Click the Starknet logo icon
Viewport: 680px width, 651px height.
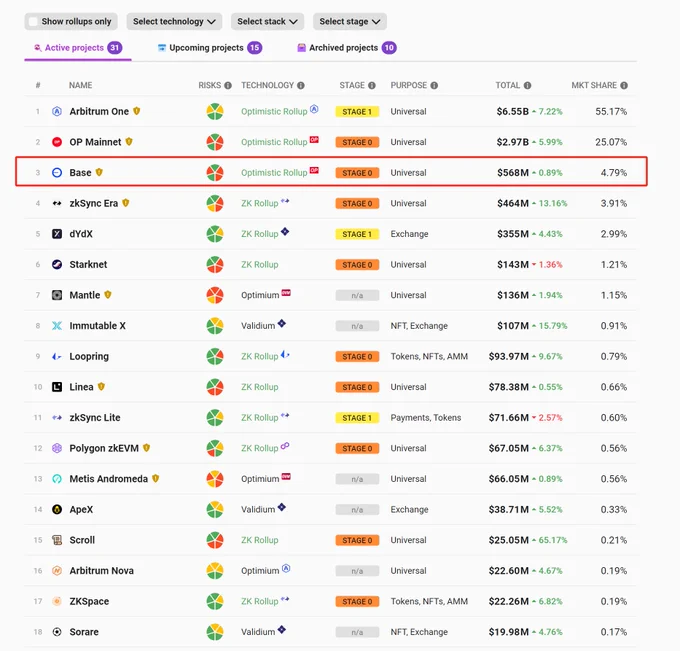[x=57, y=265]
